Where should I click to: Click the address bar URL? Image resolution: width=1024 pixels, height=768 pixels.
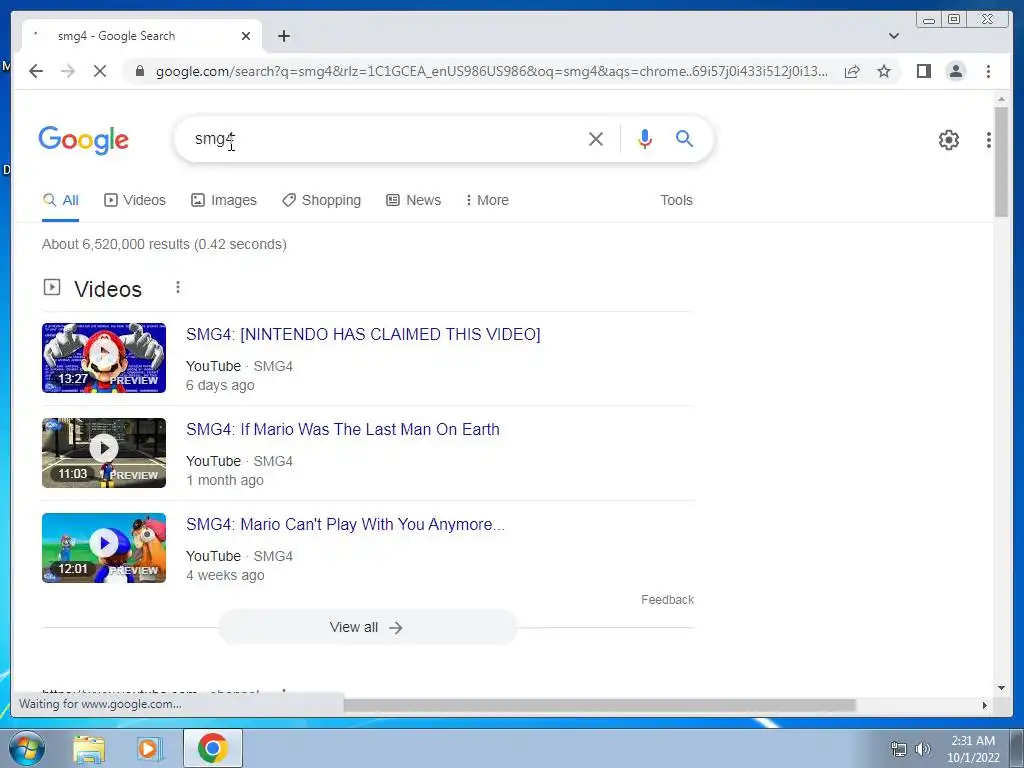pos(491,71)
